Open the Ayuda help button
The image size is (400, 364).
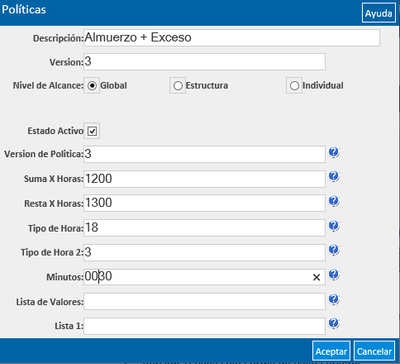click(378, 13)
